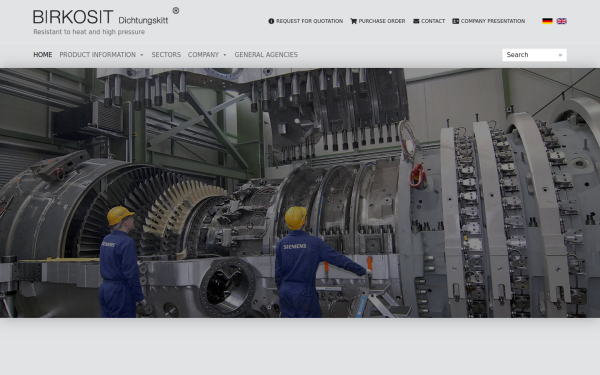Click the BIRKOSIT Dichtungskitt logo
This screenshot has height=375, width=600.
click(106, 16)
